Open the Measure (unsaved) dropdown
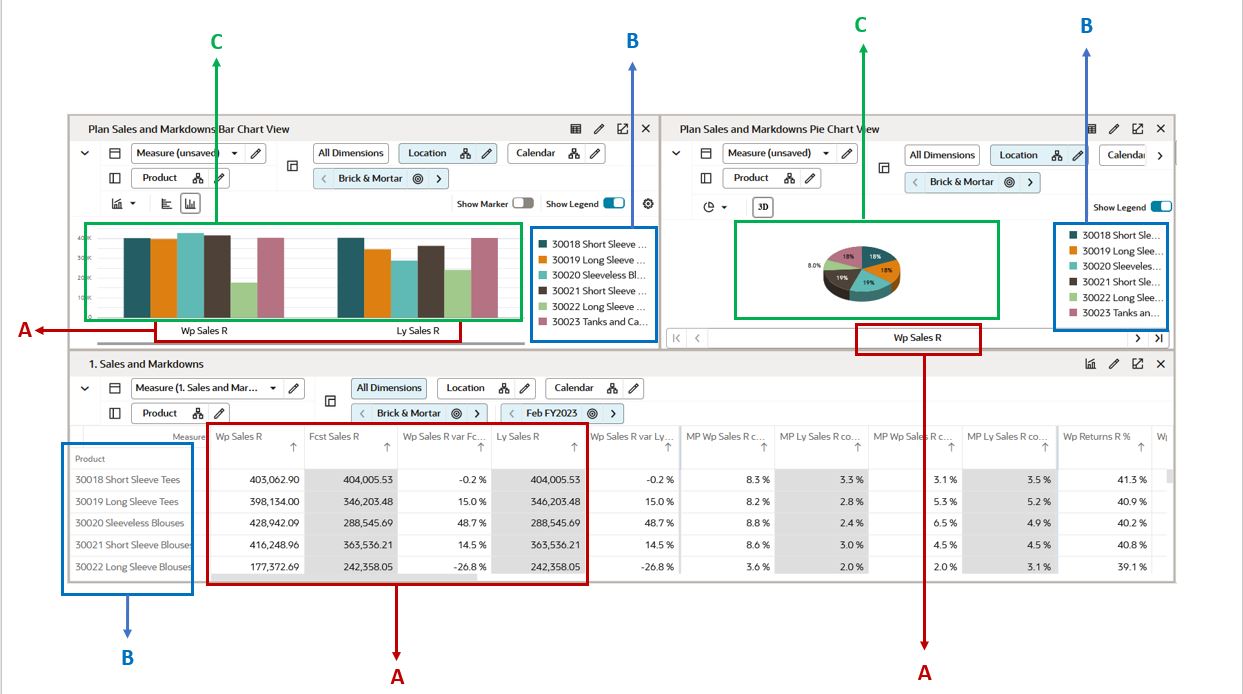Viewport: 1243px width, 694px height. point(234,152)
